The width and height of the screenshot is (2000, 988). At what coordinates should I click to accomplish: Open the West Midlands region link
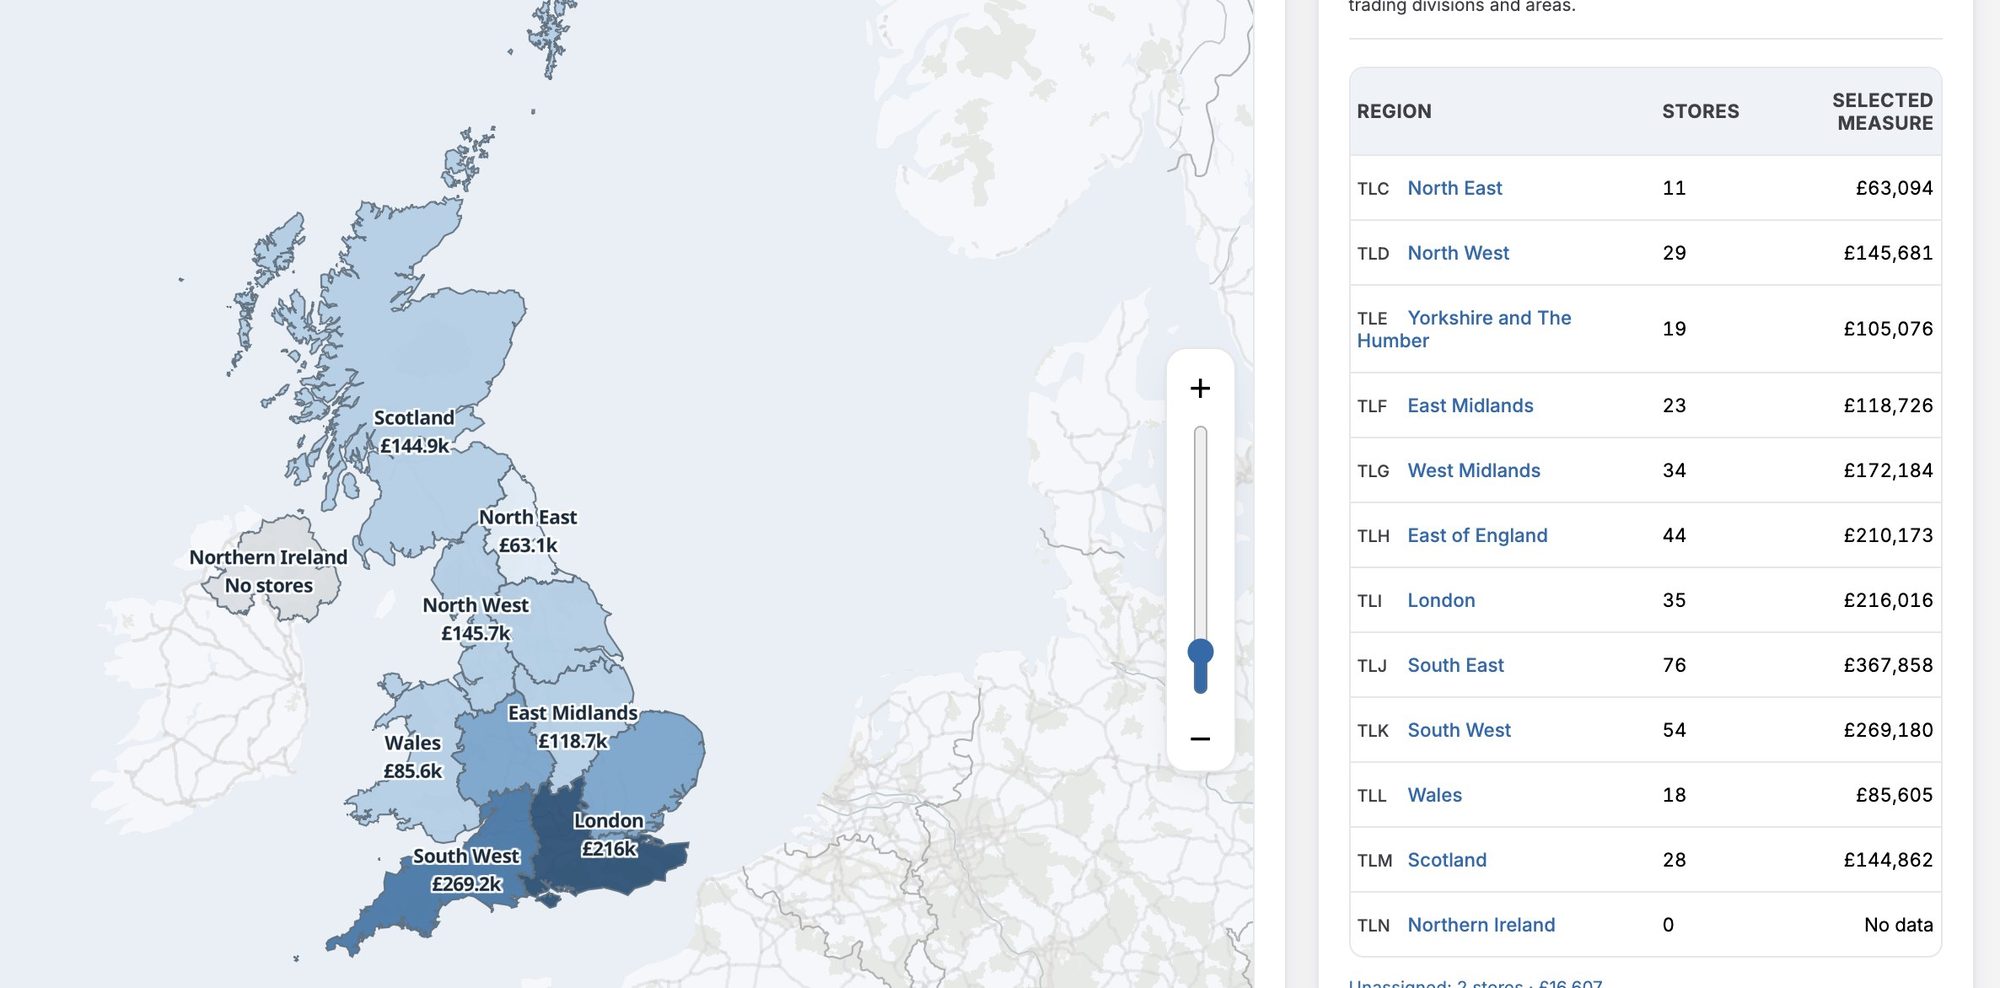coord(1473,470)
